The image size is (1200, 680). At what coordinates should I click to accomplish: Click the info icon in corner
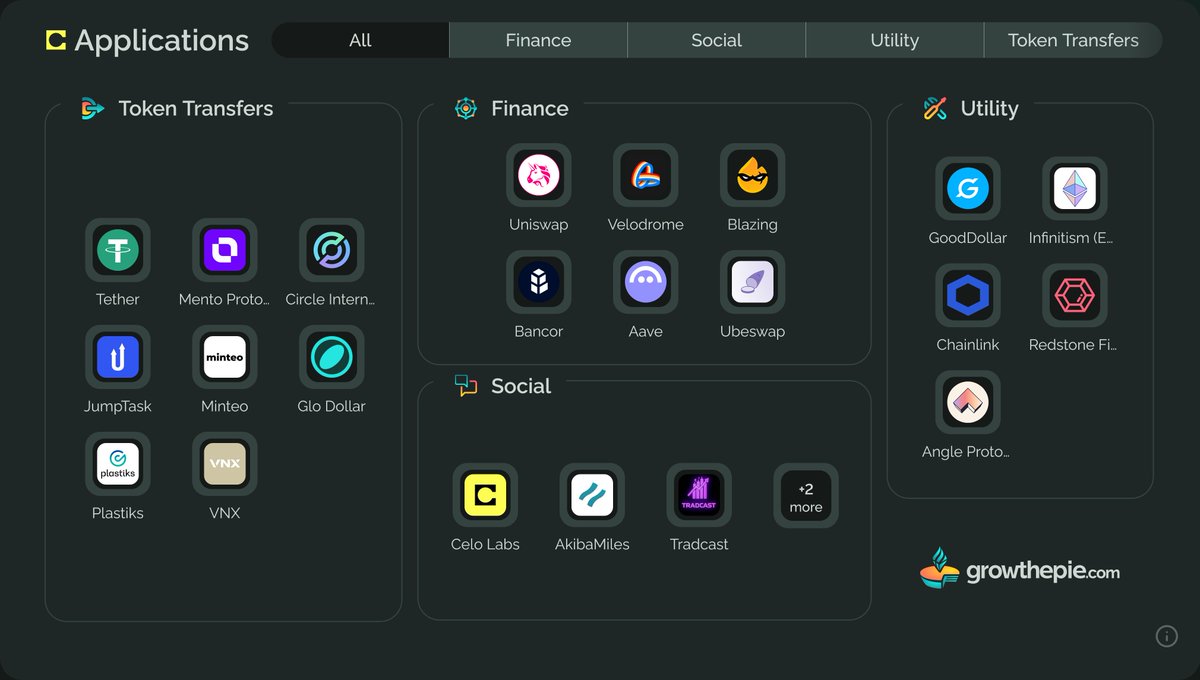pos(1166,636)
